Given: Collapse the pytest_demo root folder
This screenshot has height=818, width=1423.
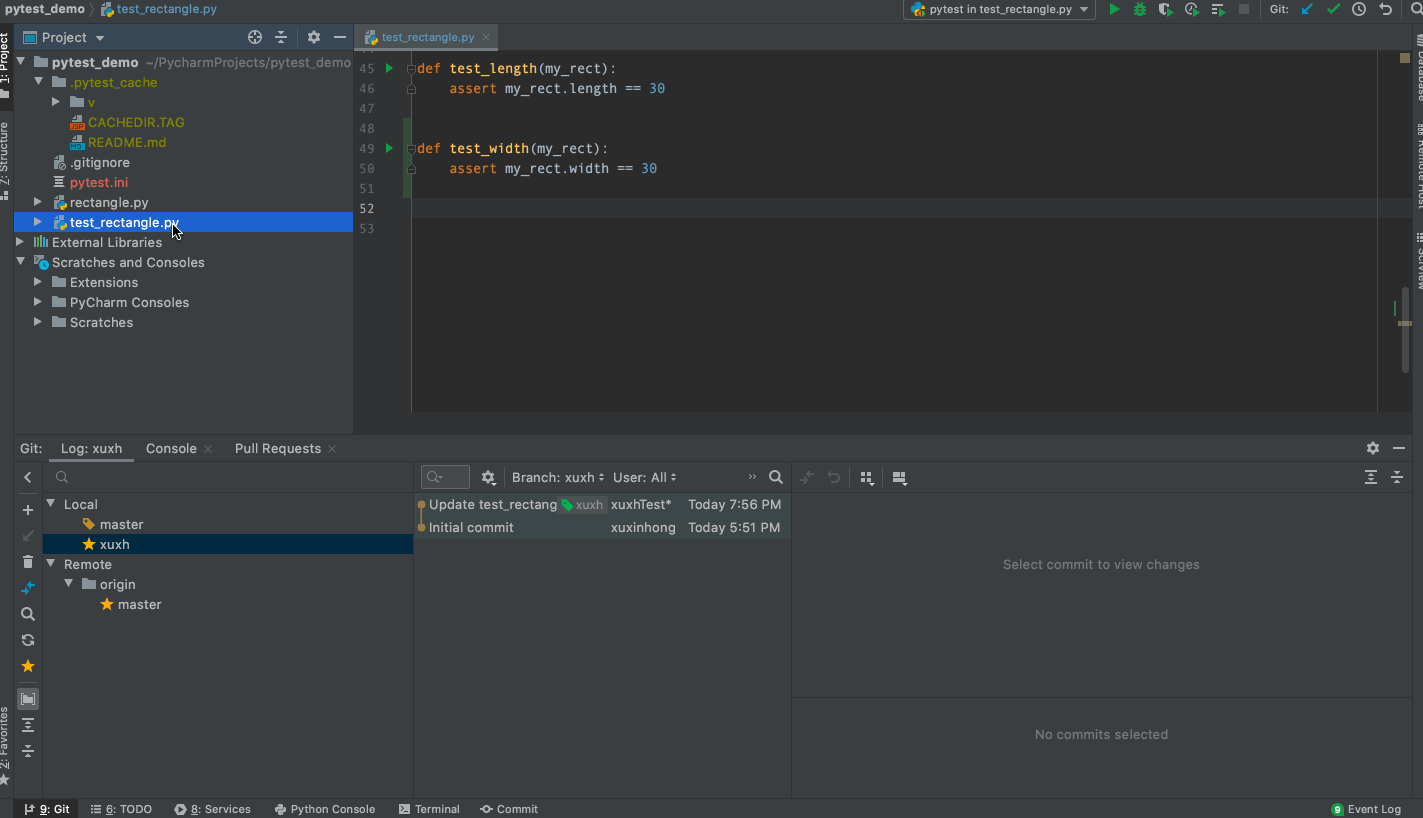Looking at the screenshot, I should point(22,62).
